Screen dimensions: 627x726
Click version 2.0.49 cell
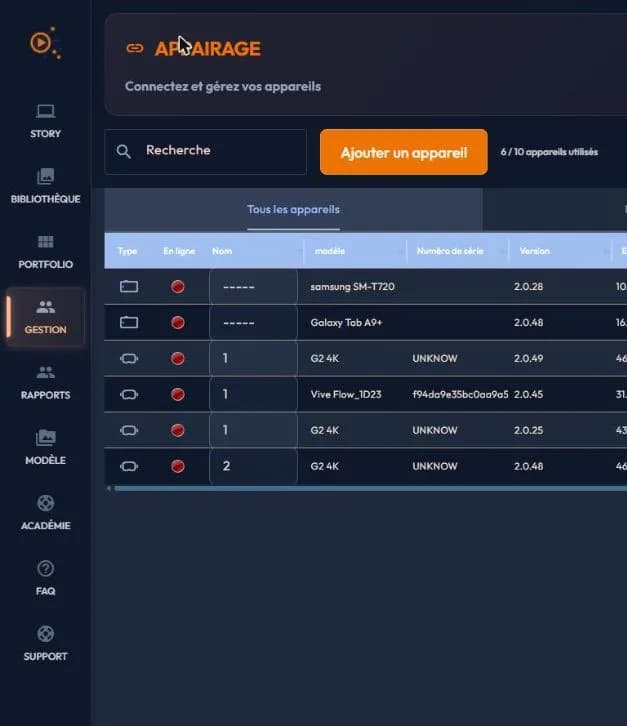(528, 358)
